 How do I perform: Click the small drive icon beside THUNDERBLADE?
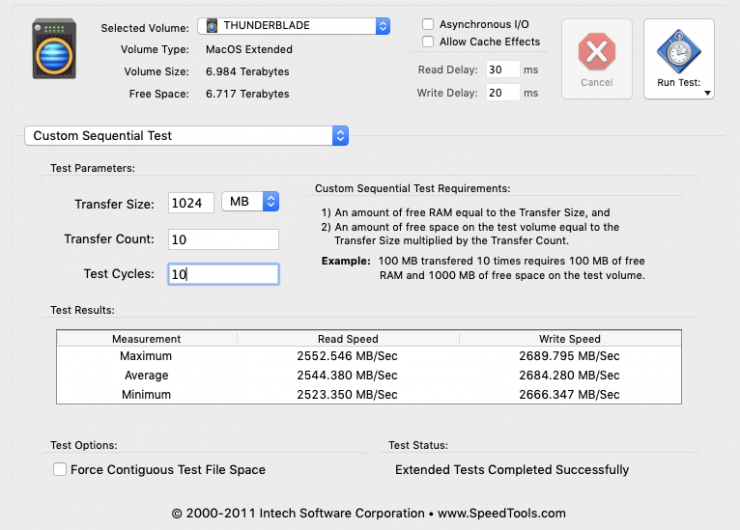click(x=211, y=26)
